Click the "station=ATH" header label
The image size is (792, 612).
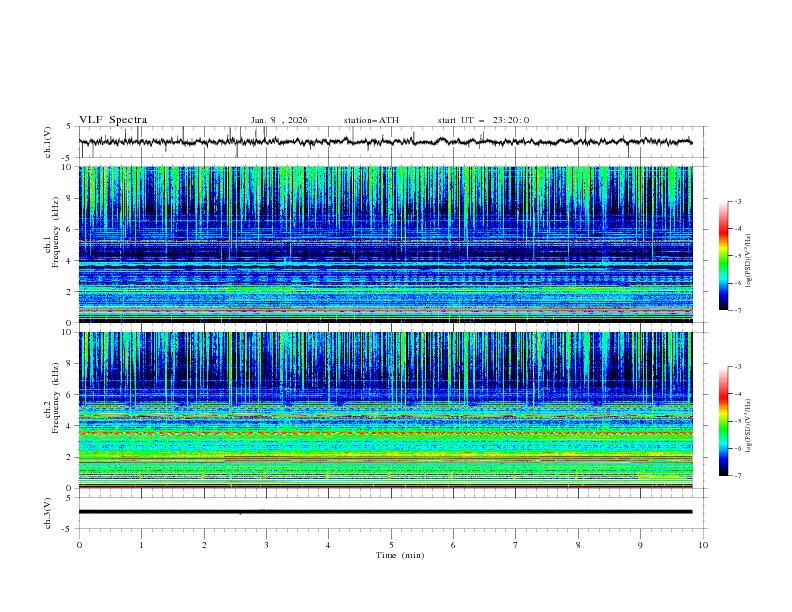pyautogui.click(x=371, y=120)
